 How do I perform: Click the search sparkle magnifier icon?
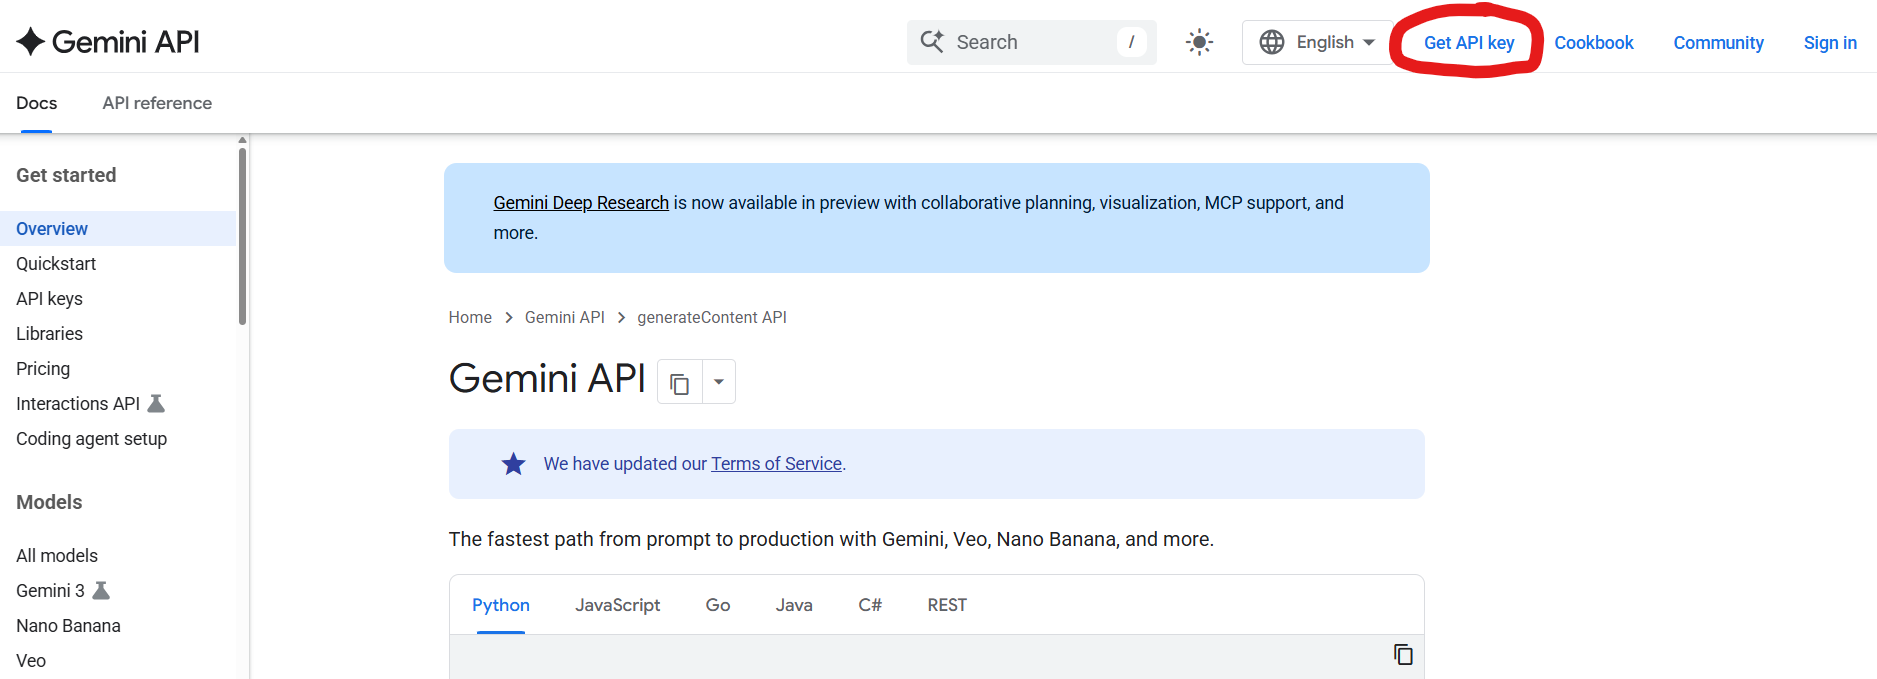pos(932,42)
